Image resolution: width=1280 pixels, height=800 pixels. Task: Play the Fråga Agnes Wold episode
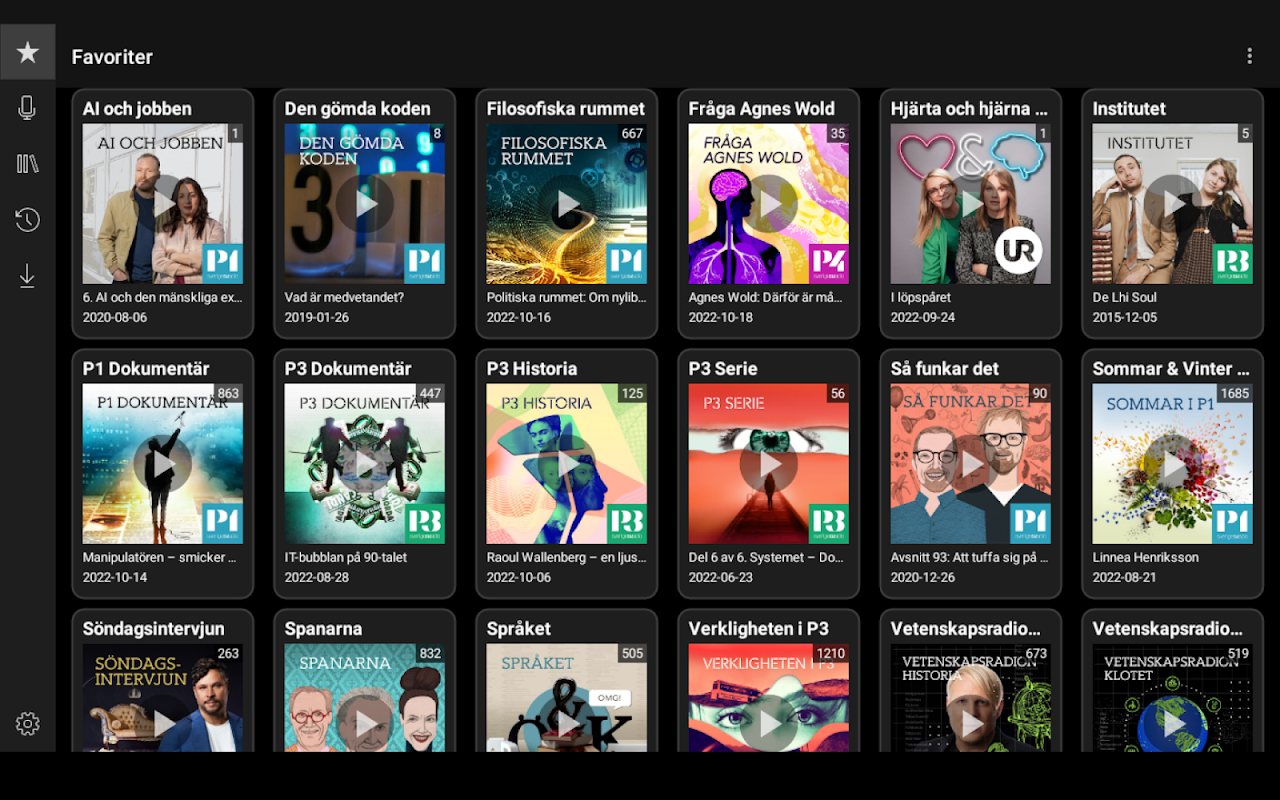coord(769,204)
